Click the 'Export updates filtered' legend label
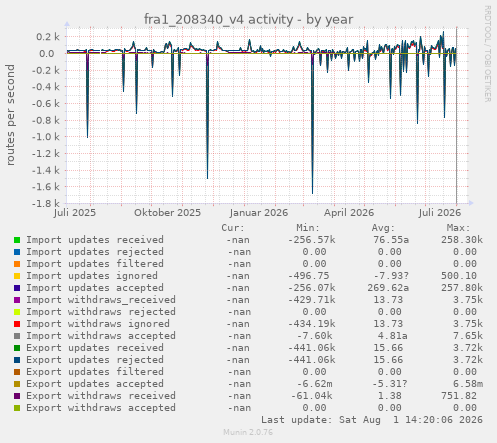The image size is (497, 443). (95, 372)
